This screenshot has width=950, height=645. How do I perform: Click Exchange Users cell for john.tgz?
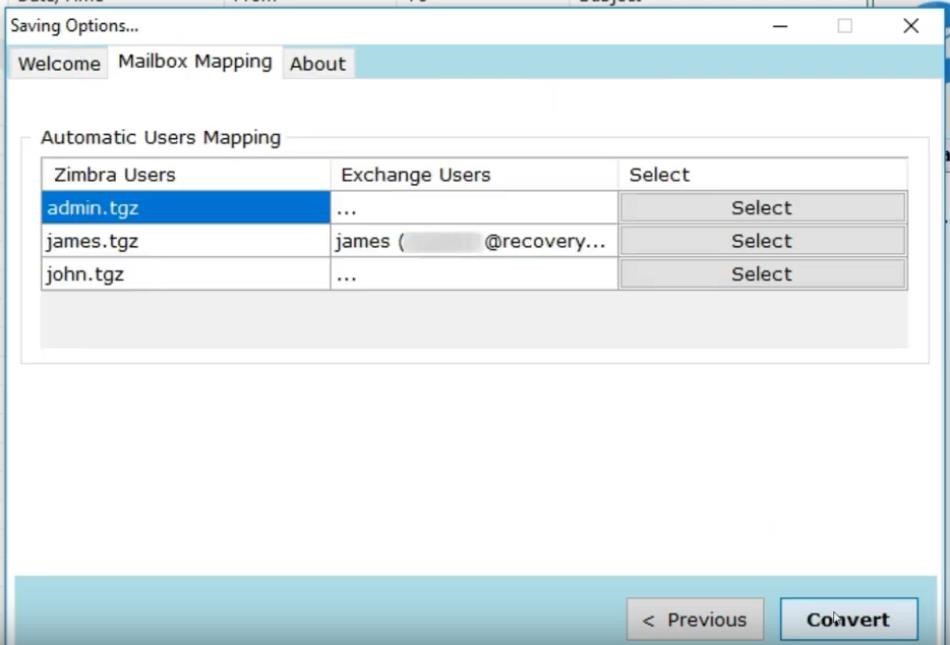tap(474, 274)
